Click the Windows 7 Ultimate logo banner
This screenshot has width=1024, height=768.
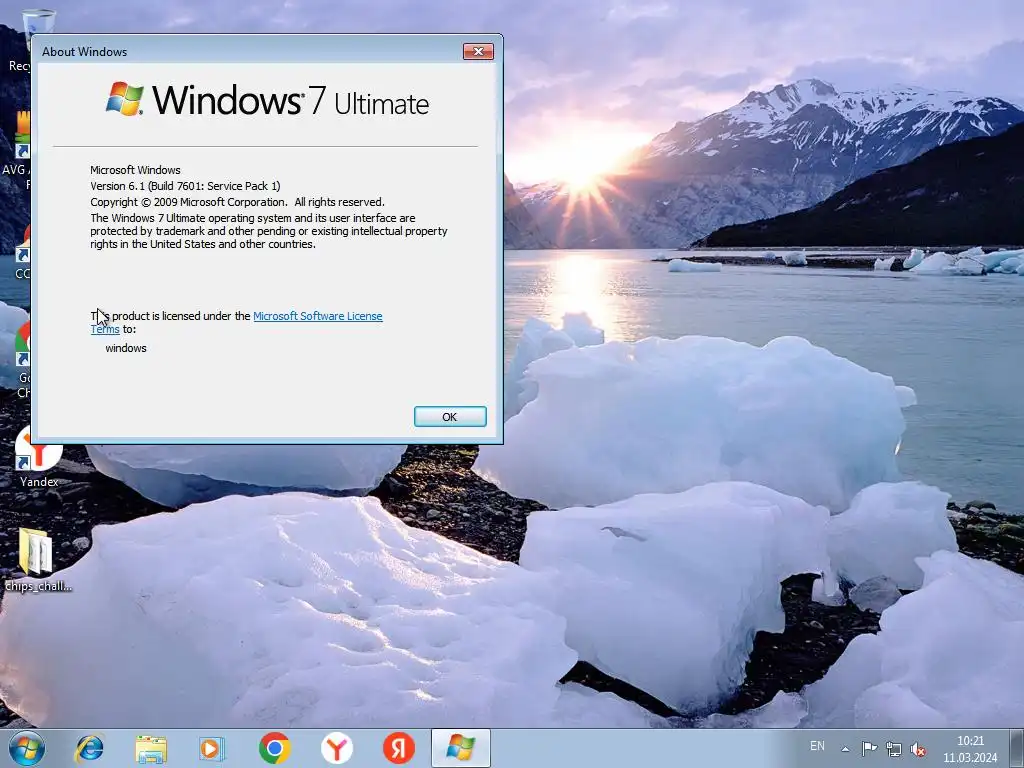coord(267,100)
